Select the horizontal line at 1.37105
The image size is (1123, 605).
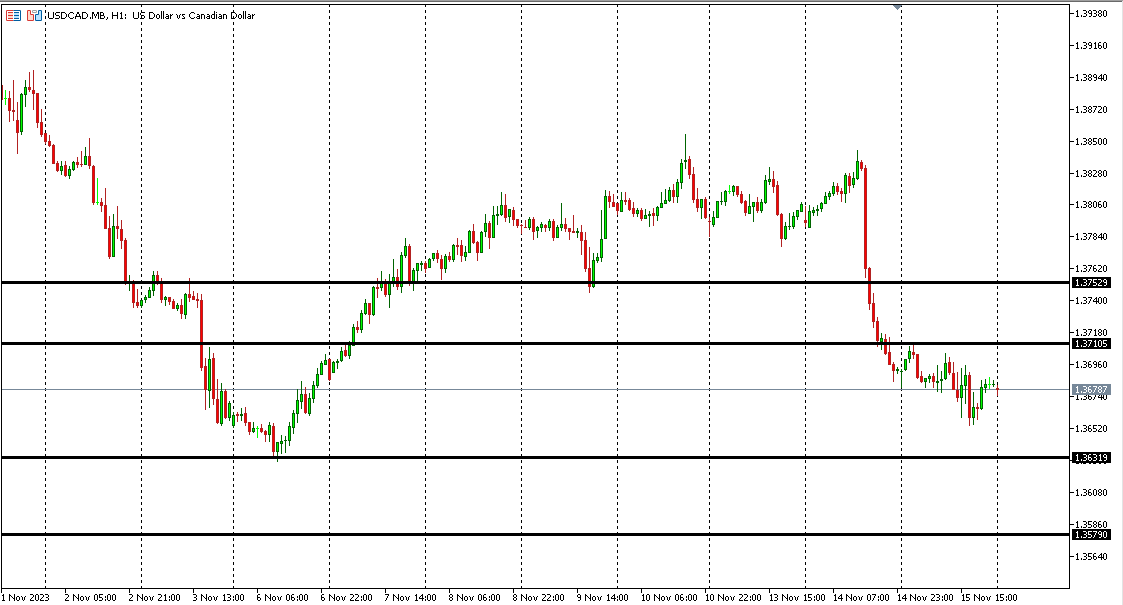point(534,344)
